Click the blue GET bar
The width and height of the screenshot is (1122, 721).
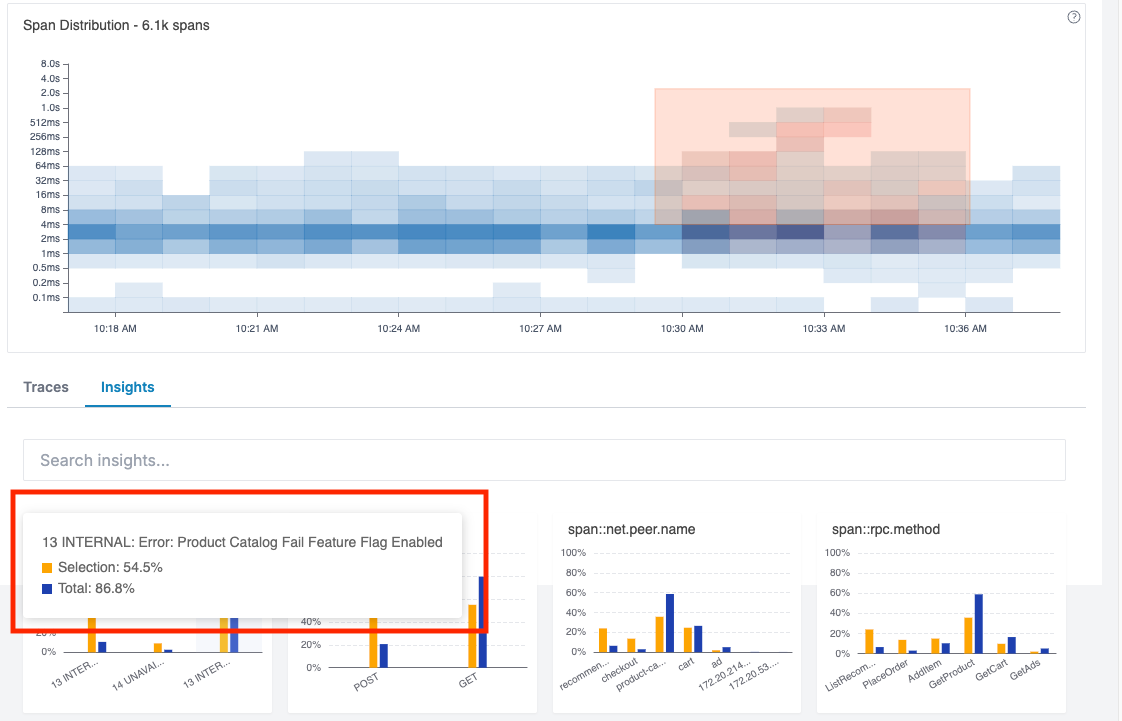click(x=482, y=622)
